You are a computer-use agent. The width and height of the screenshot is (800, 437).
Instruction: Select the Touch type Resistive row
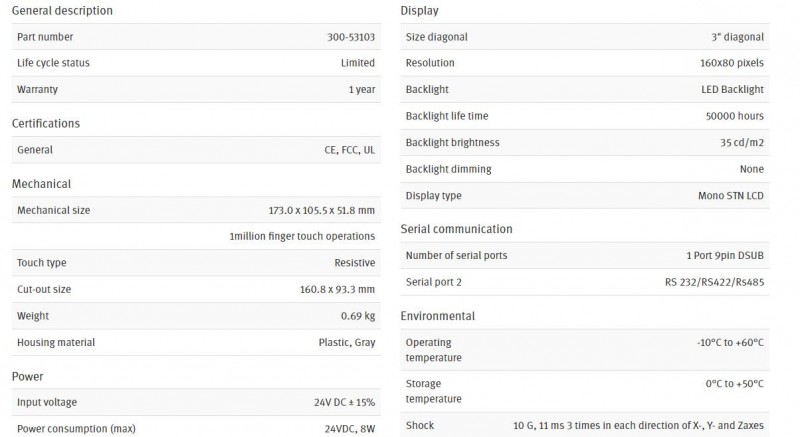tap(196, 263)
